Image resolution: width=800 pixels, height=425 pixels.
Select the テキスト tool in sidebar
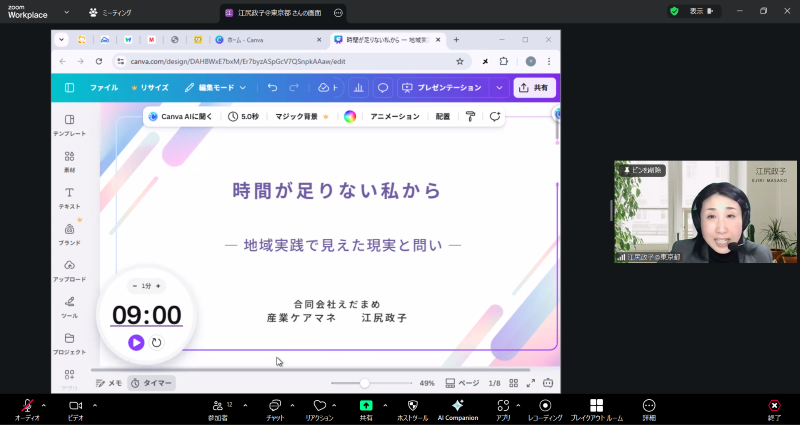(69, 197)
